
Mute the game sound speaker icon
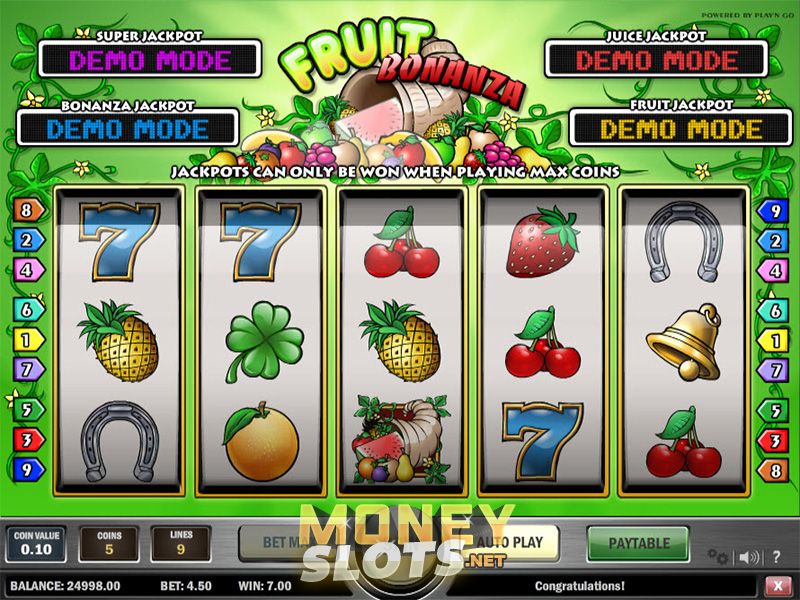coord(748,557)
